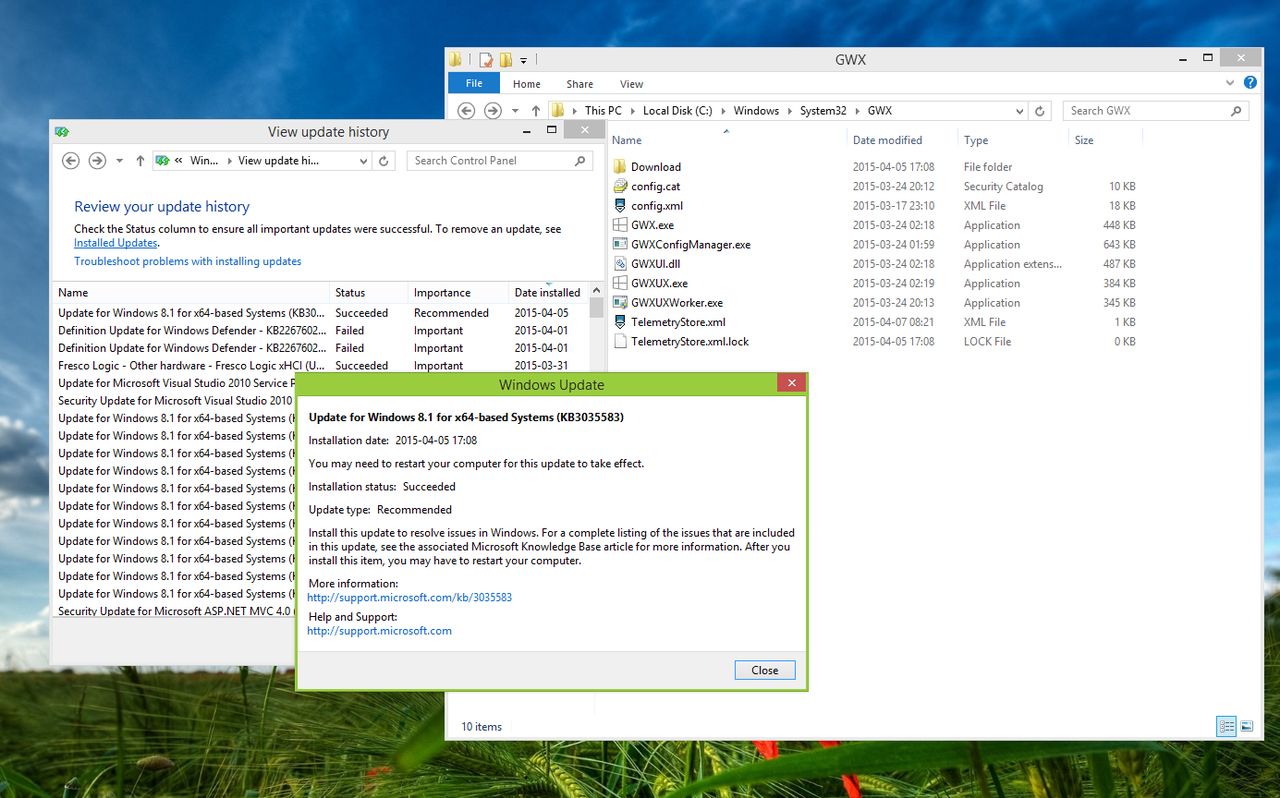Open the Customize Quick Access Toolbar dropdown
Image resolution: width=1280 pixels, height=798 pixels.
[x=523, y=60]
